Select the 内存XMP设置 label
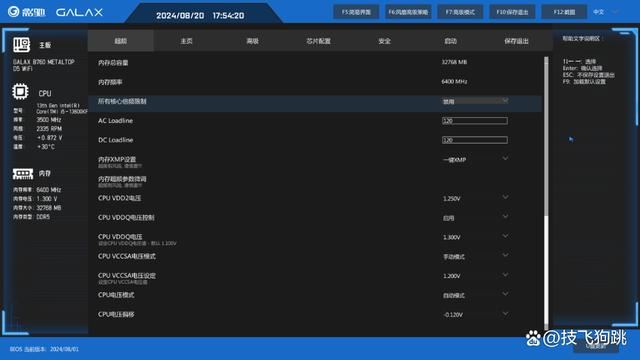This screenshot has height=360, width=640. click(117, 159)
